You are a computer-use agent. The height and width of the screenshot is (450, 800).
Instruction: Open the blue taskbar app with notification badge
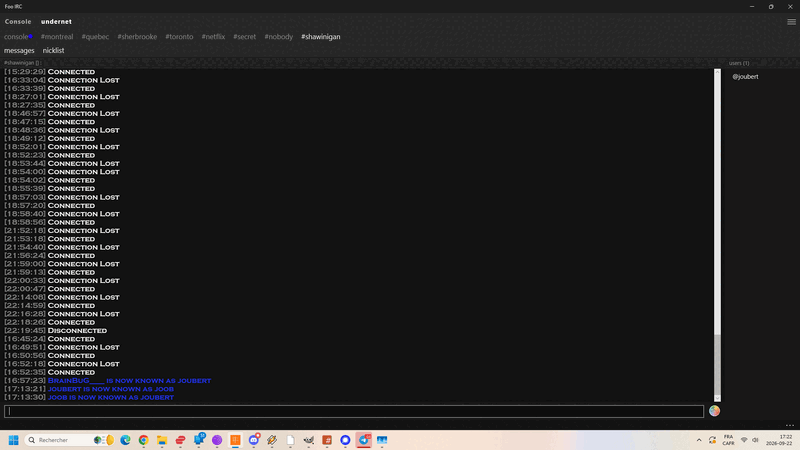[198, 440]
